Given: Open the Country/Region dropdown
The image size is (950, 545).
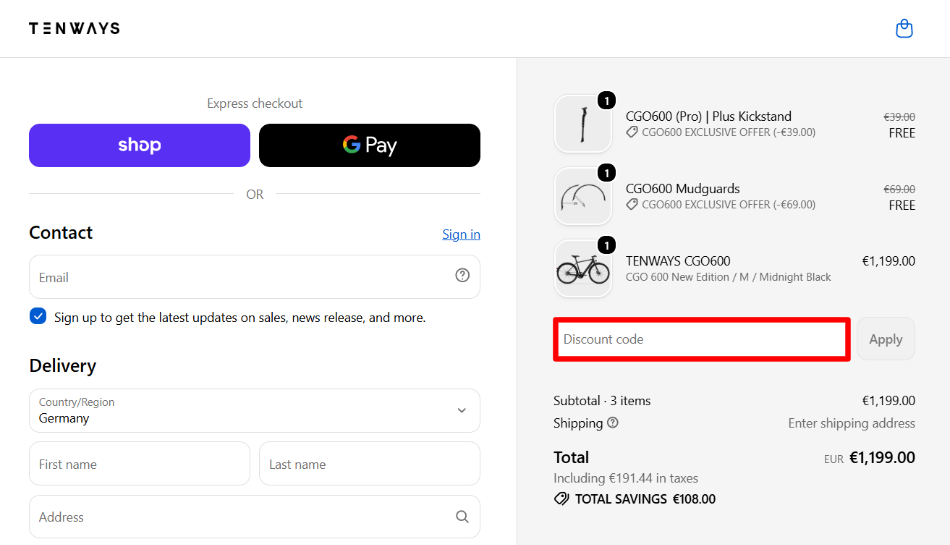Looking at the screenshot, I should coord(254,411).
